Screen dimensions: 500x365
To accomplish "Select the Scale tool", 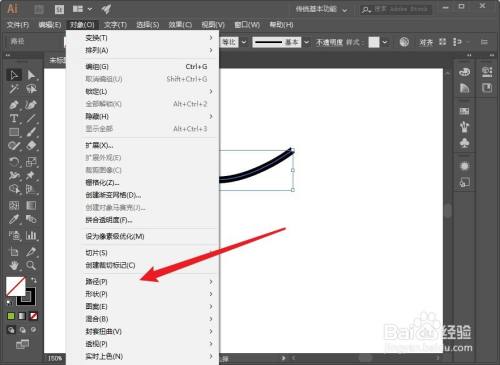I will (31, 162).
